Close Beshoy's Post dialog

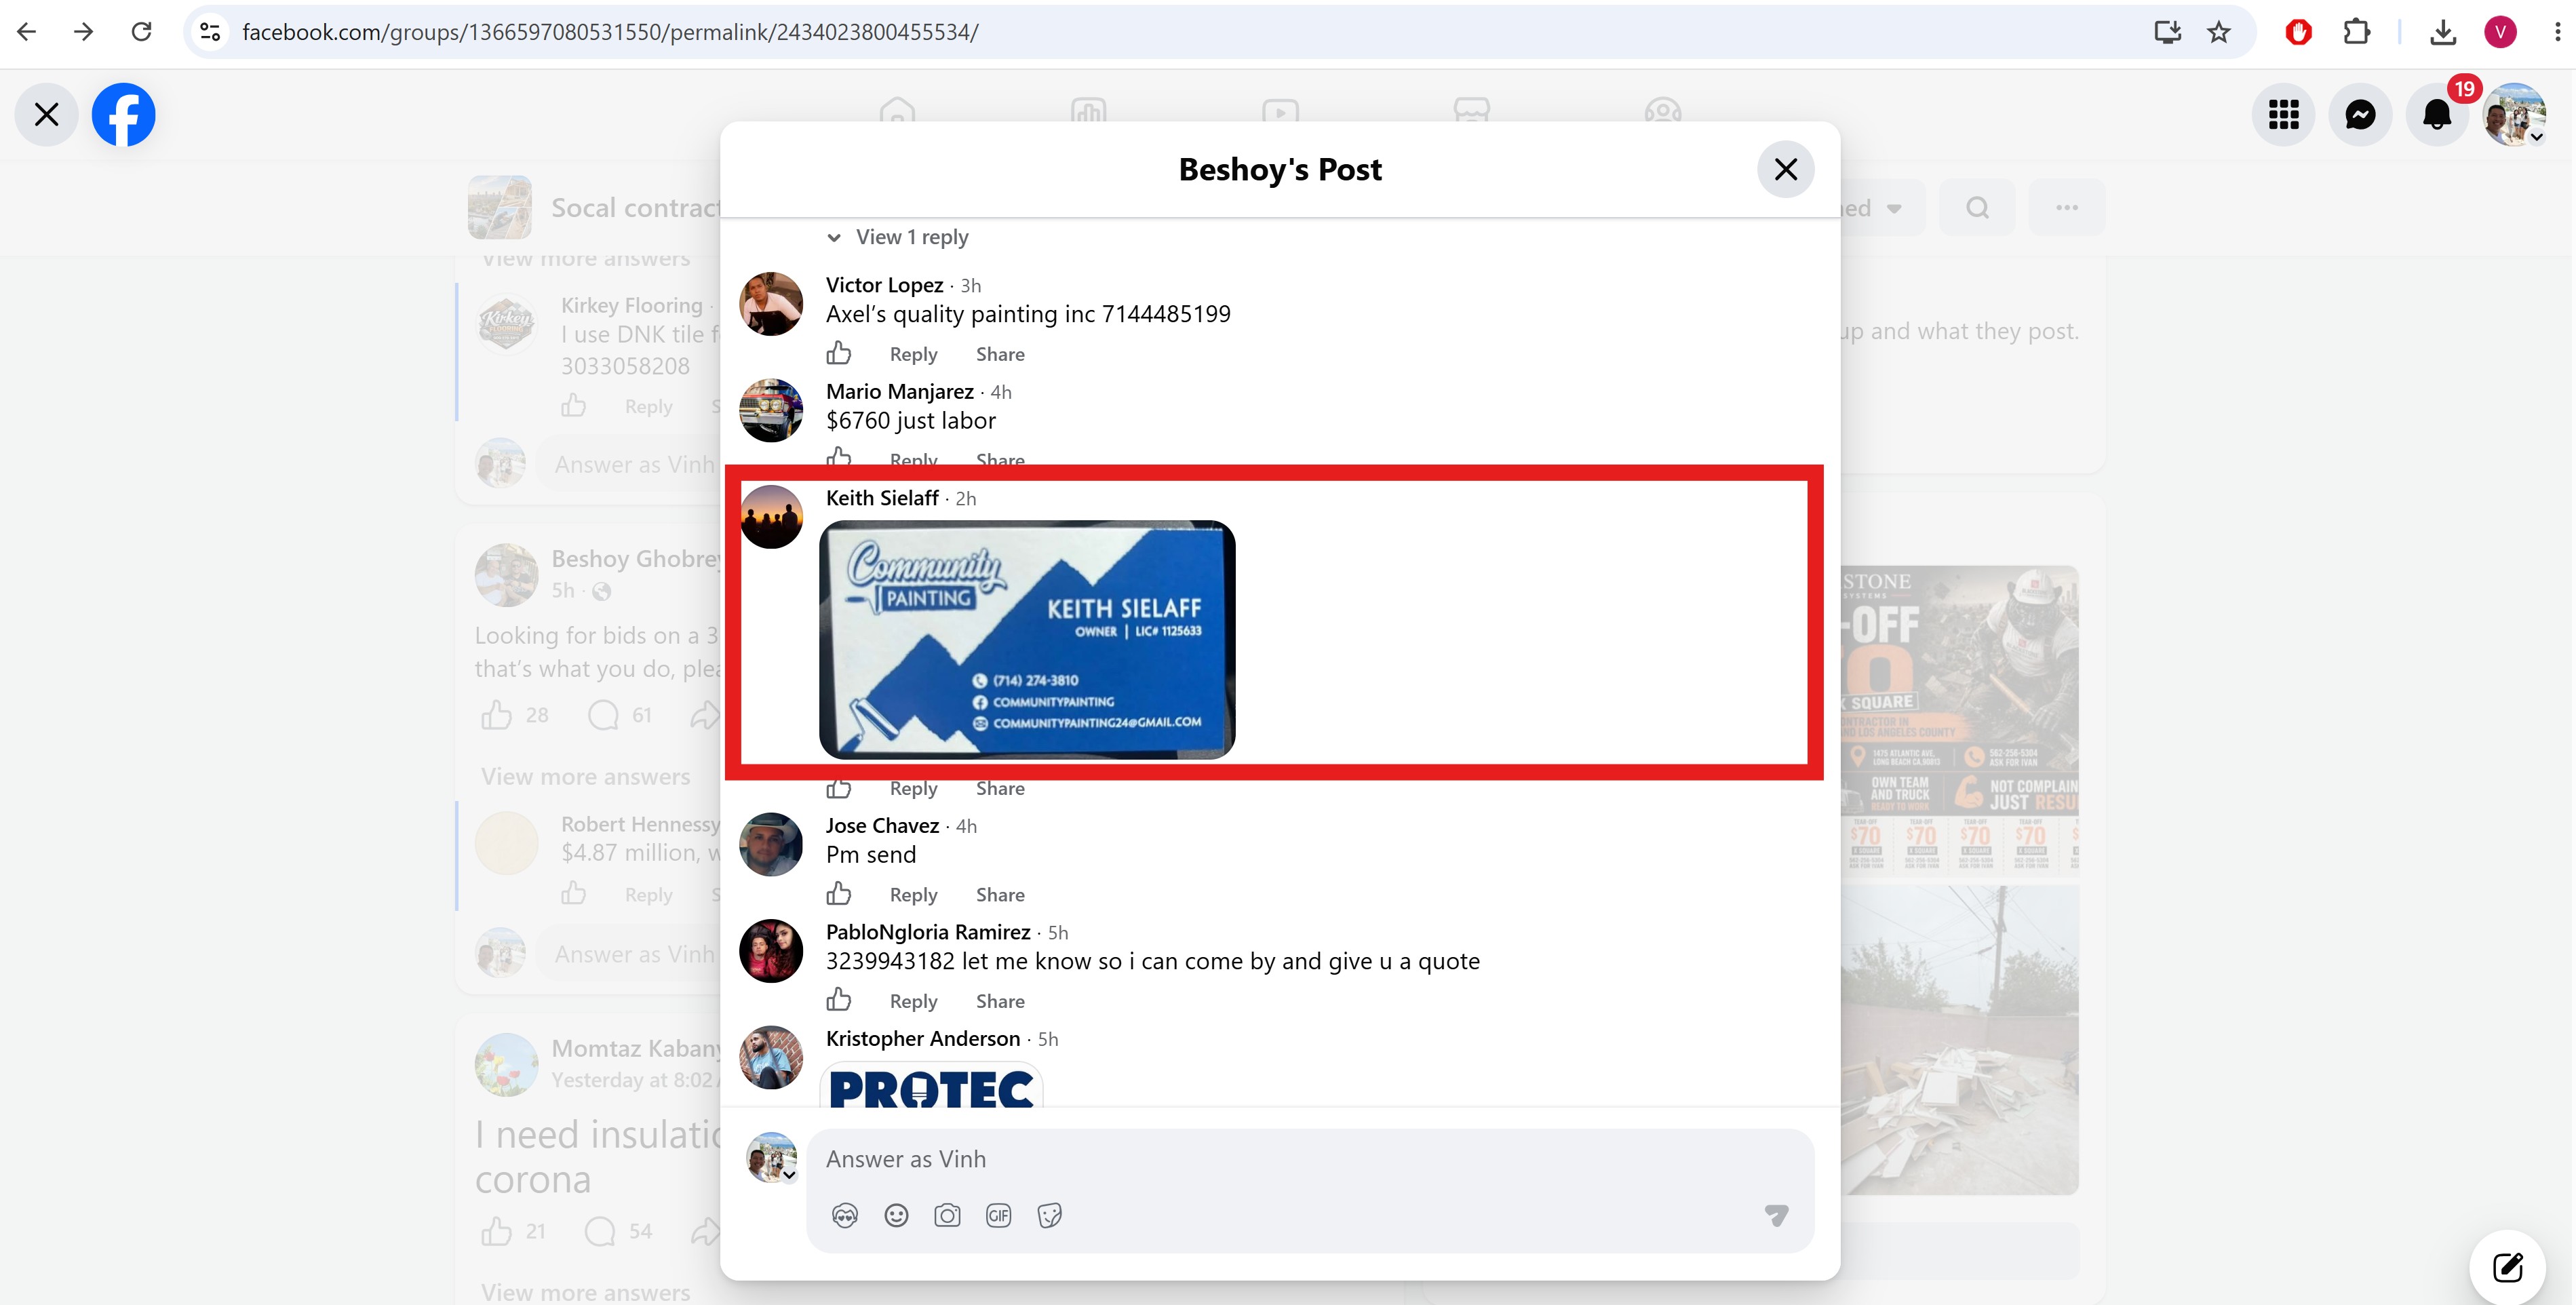pos(1786,169)
